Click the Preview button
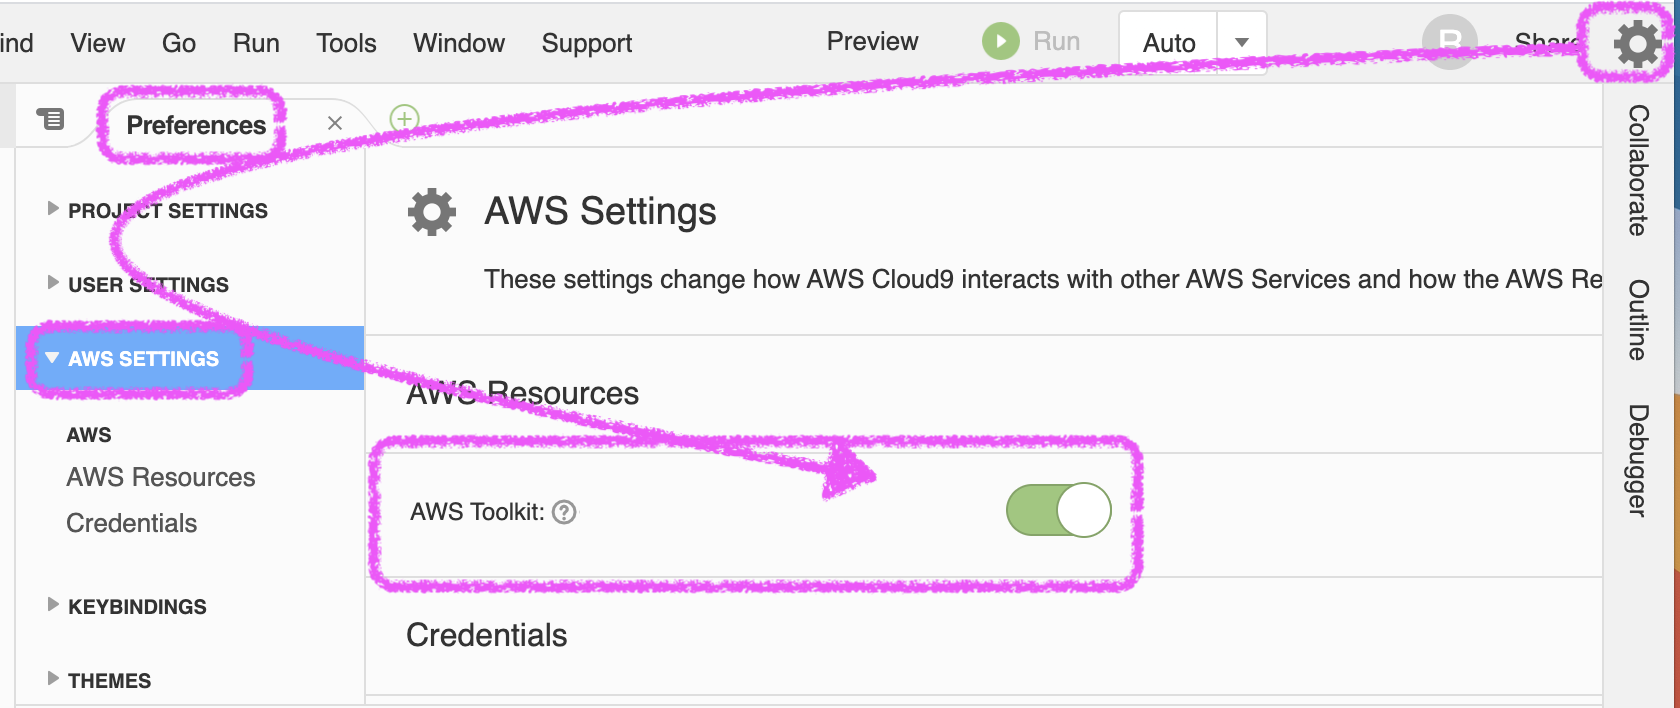 [872, 42]
